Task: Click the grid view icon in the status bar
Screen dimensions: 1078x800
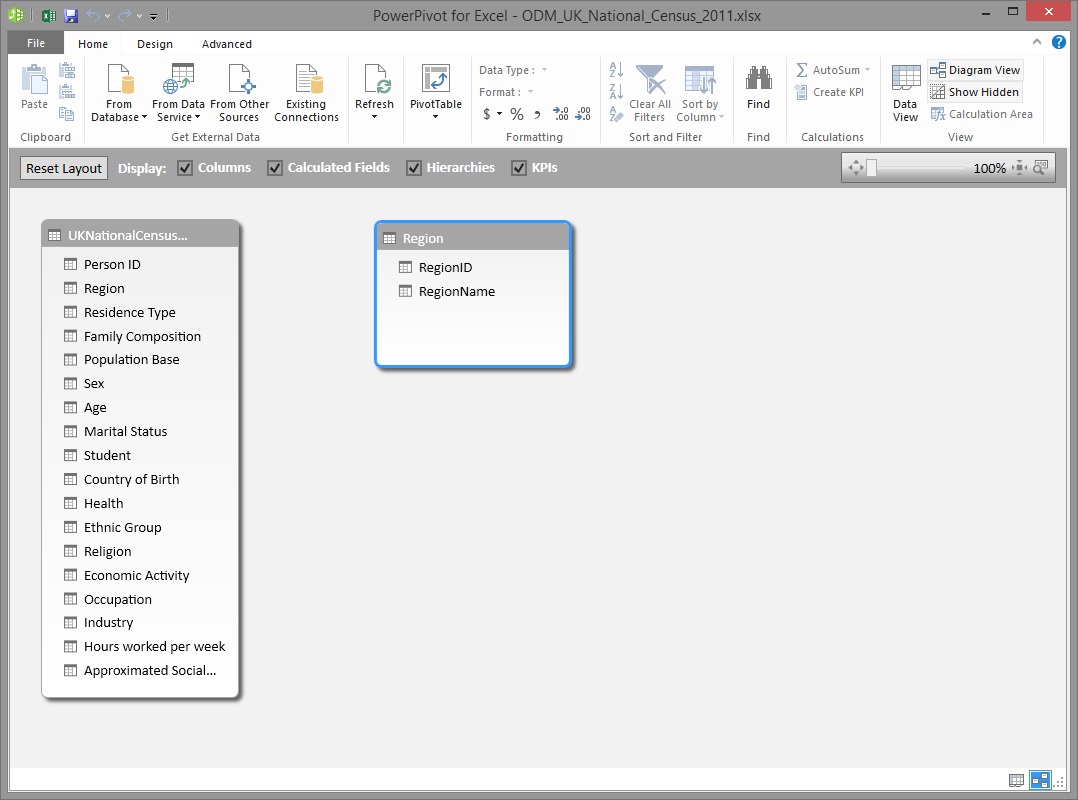Action: click(x=1016, y=781)
